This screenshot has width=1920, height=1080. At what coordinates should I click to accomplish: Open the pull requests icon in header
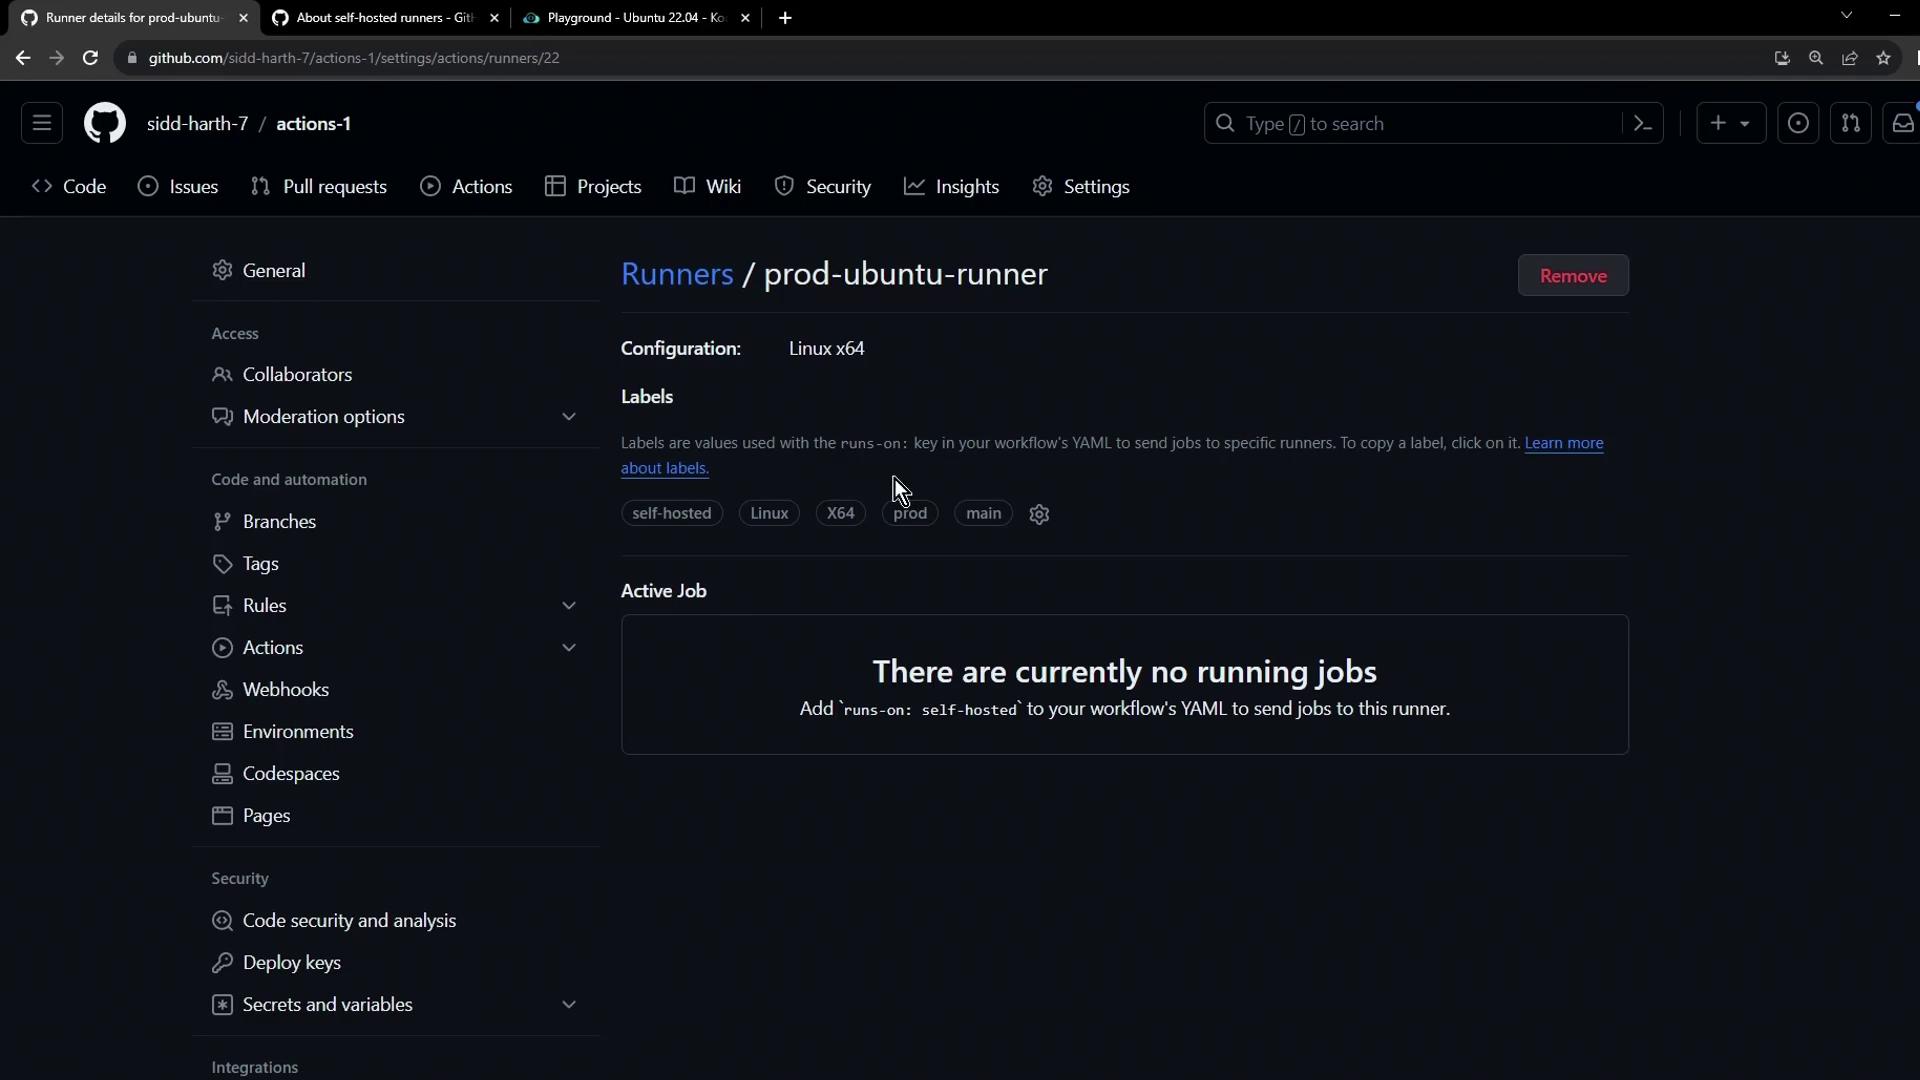pos(1850,124)
